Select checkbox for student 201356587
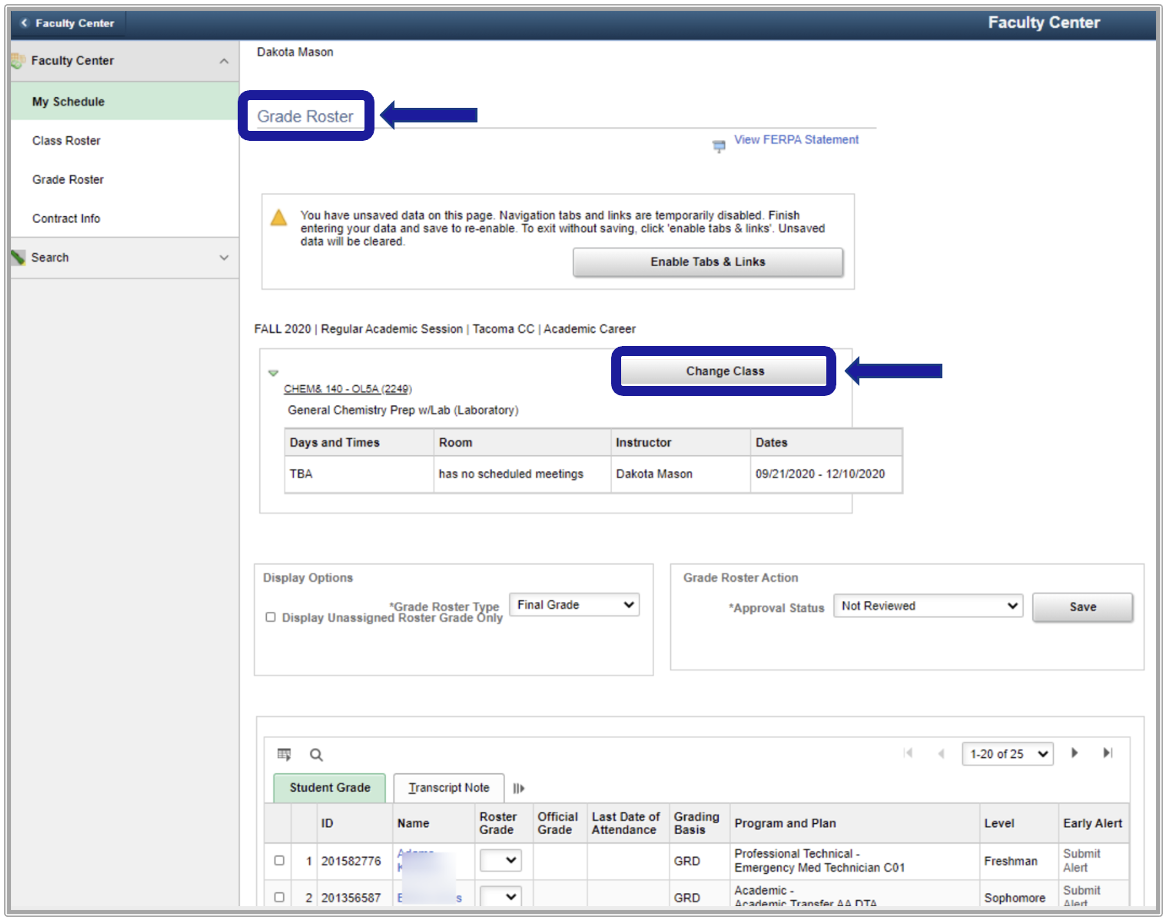 pyautogui.click(x=279, y=897)
